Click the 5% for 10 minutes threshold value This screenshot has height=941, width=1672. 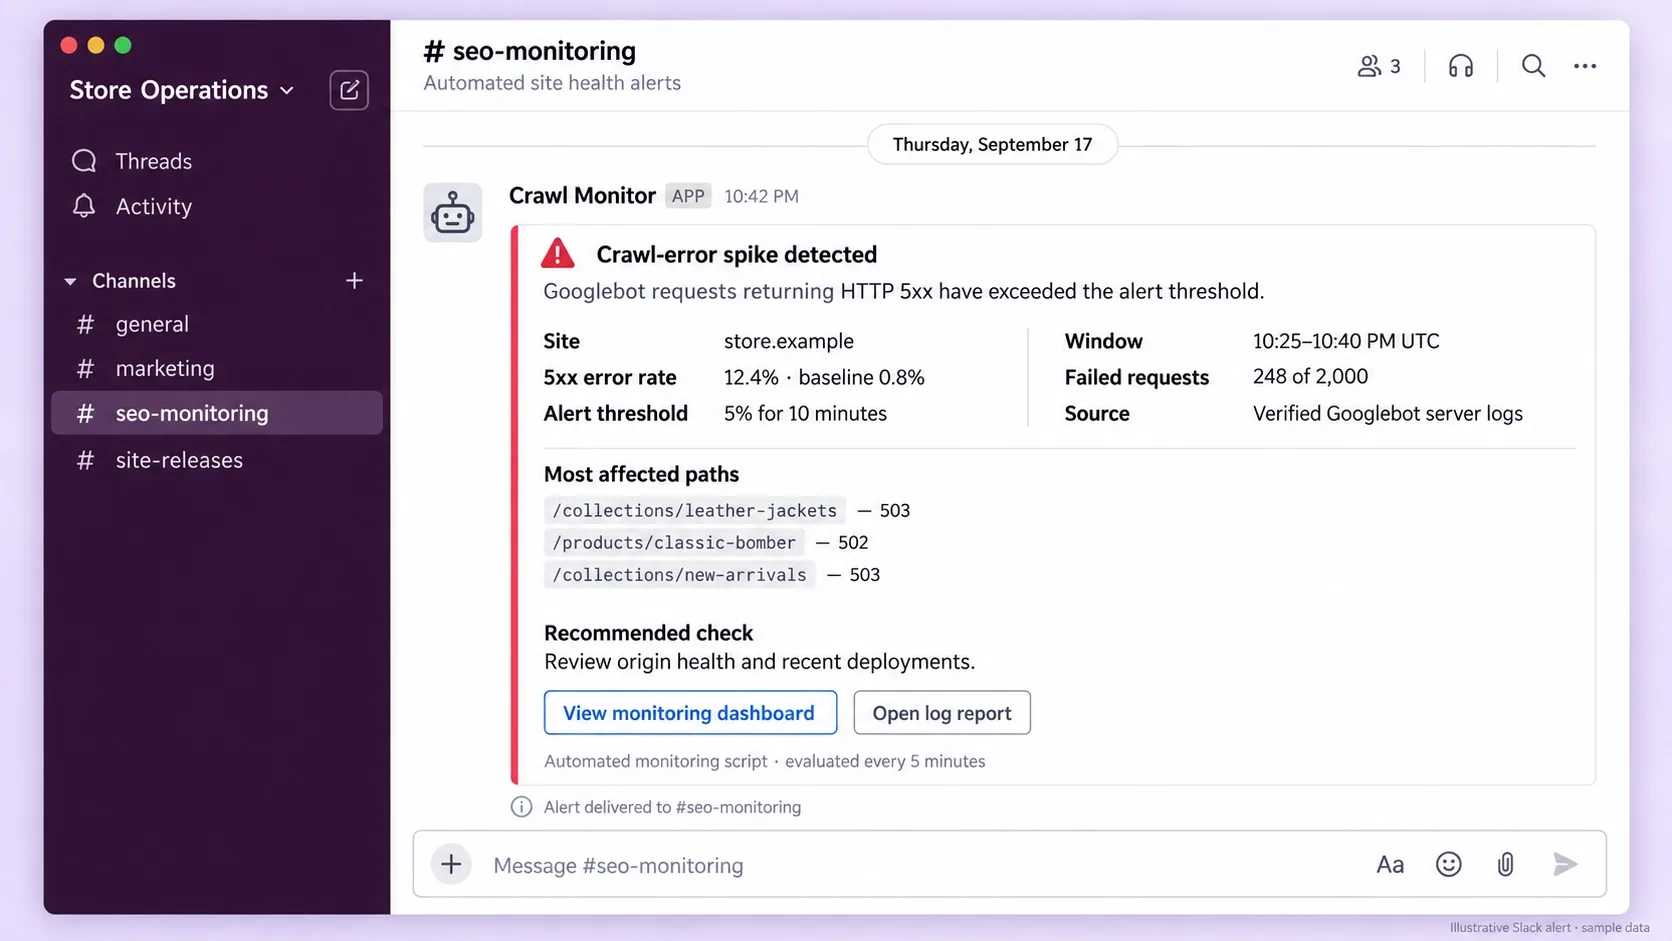point(805,414)
